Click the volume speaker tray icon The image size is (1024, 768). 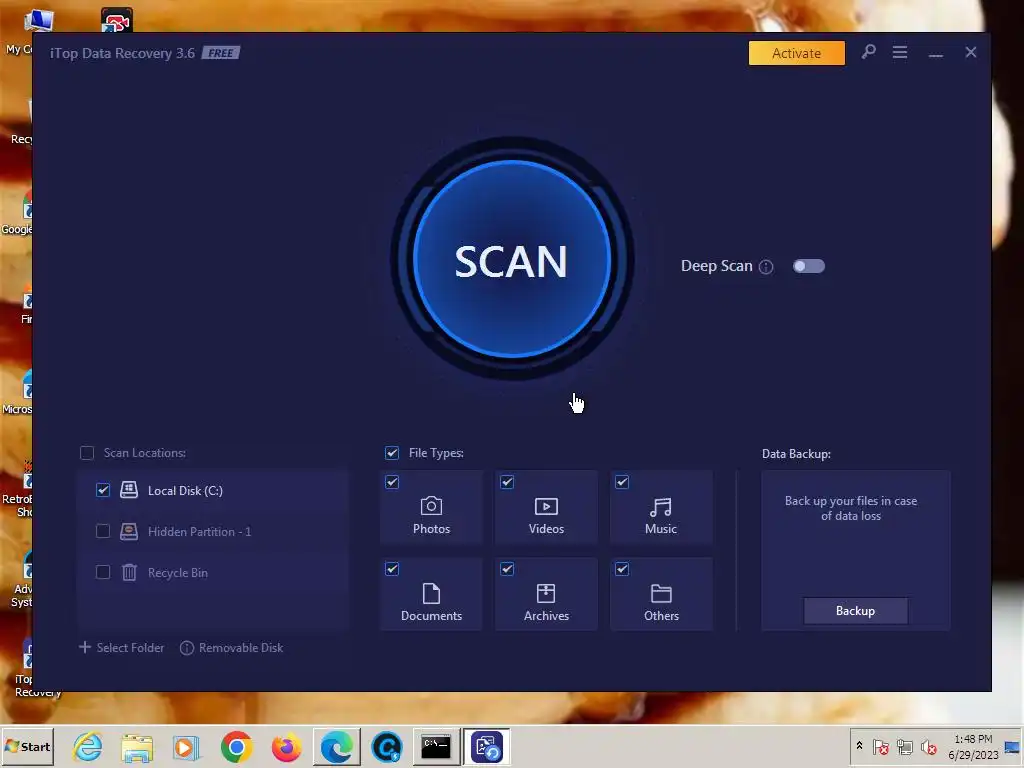928,746
